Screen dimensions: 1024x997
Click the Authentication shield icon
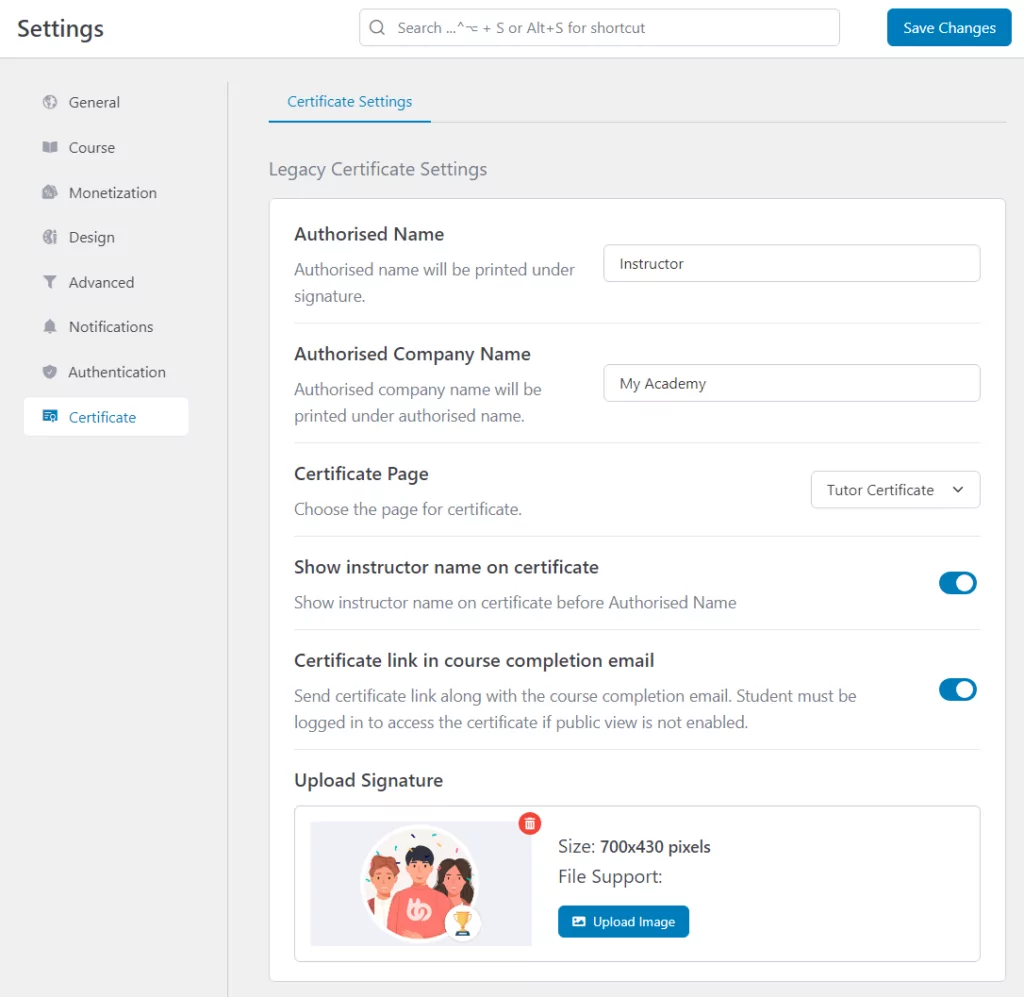click(x=50, y=372)
